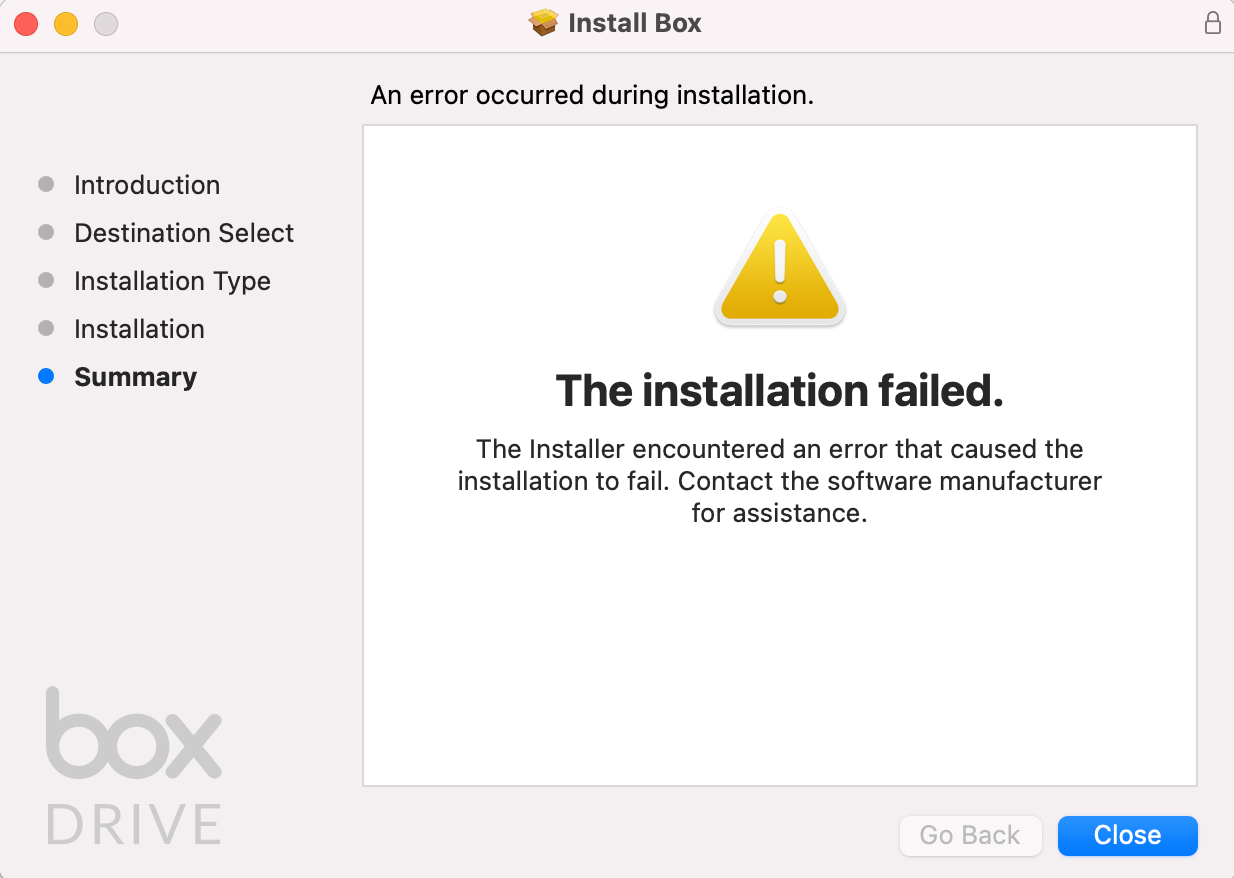Image resolution: width=1234 pixels, height=878 pixels.
Task: Click the "An error occurred during installation" text
Action: 592,95
